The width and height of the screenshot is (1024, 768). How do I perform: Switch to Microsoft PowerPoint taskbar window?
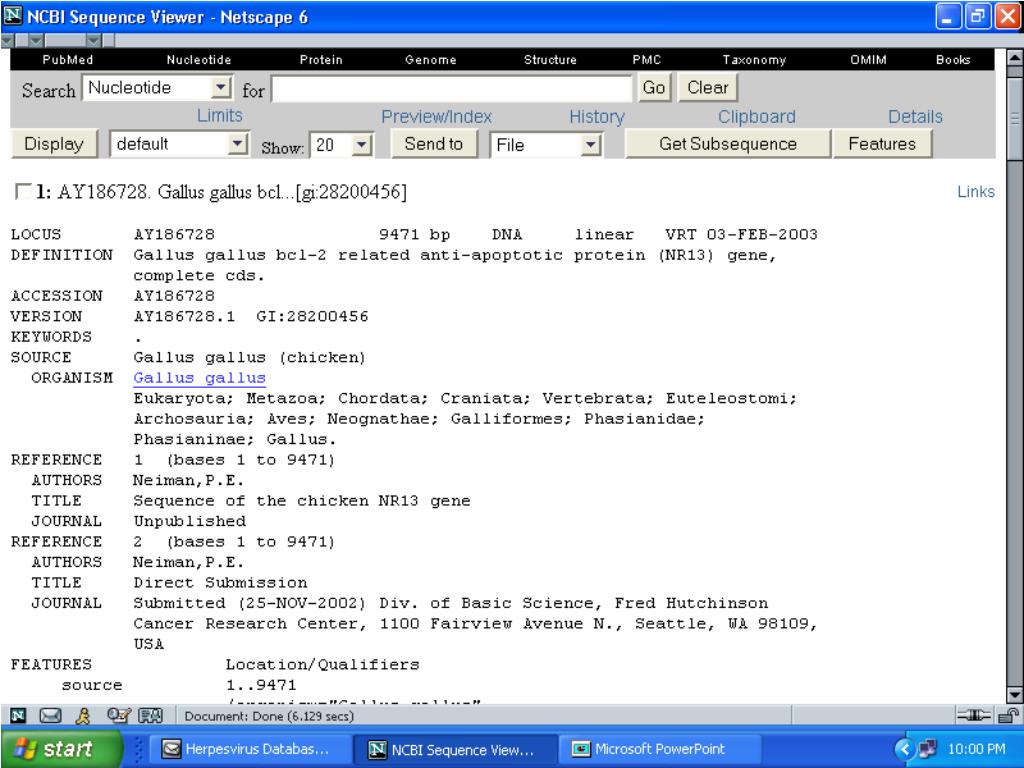[660, 749]
